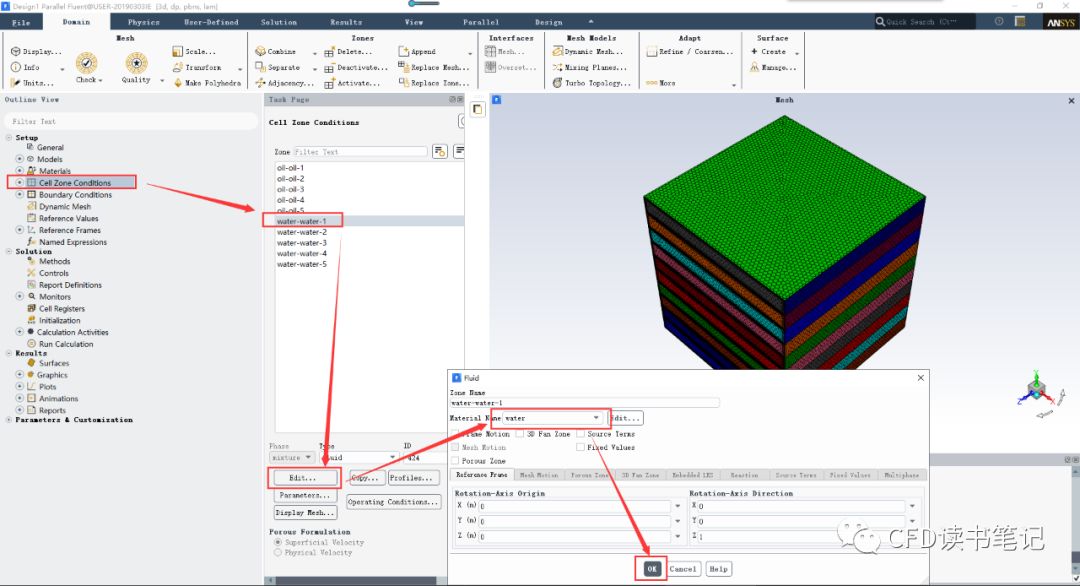Click Cancel in the Fluid dialog
The height and width of the screenshot is (586, 1080).
[x=683, y=569]
